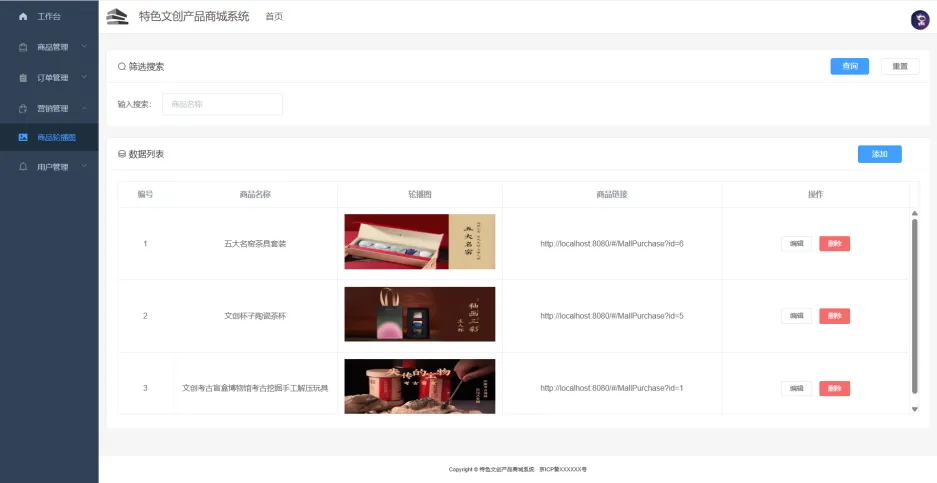The height and width of the screenshot is (483, 937).
Task: Expand the 商品管理 submenu arrow
Action: point(84,47)
